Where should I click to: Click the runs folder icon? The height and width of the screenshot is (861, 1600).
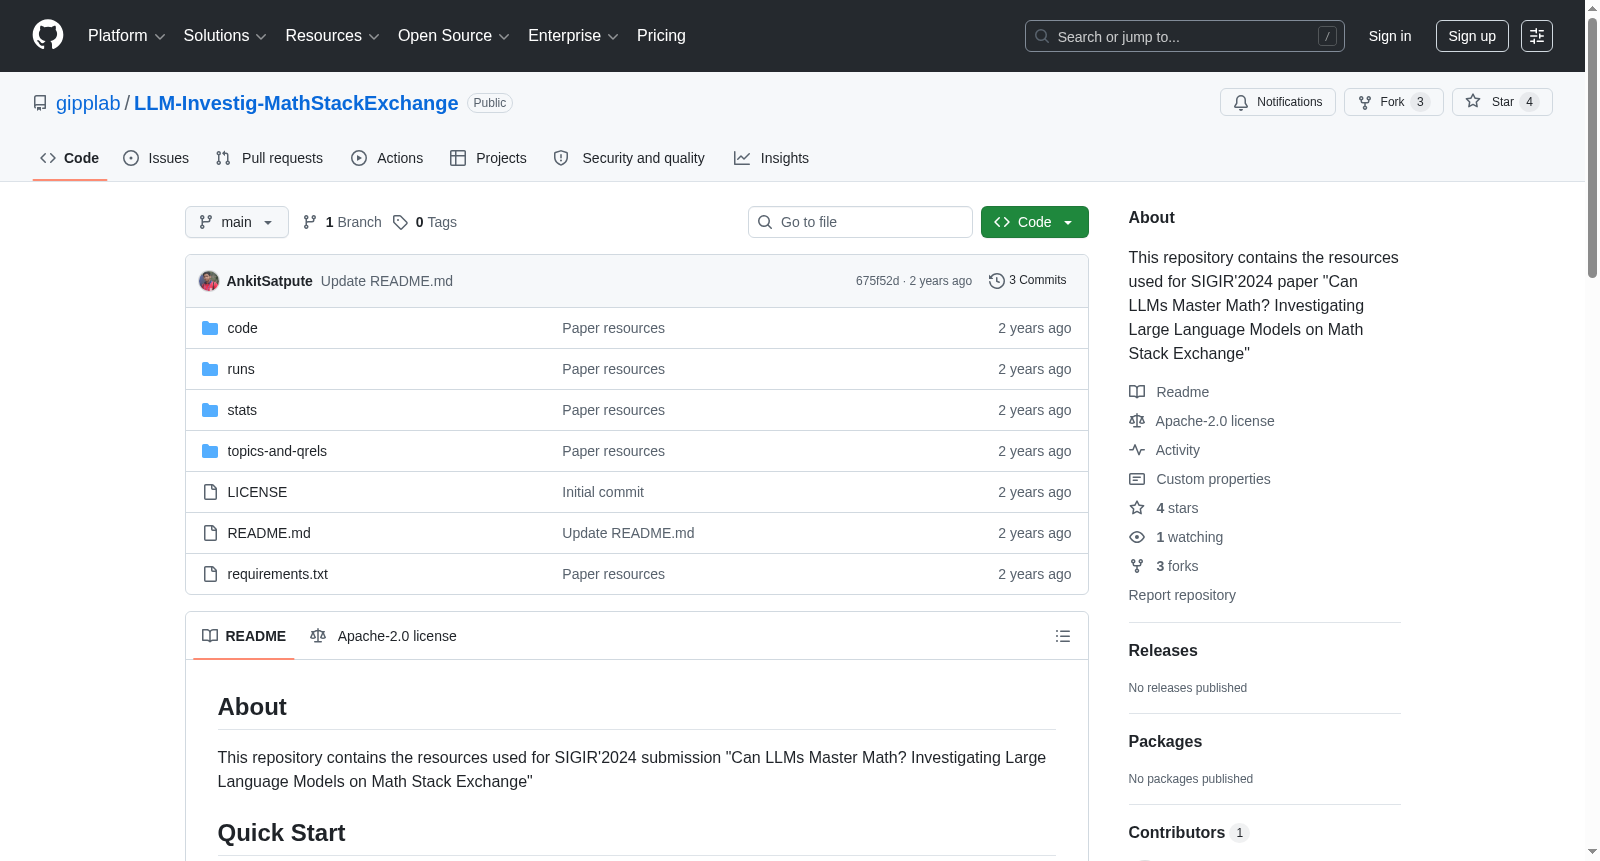(210, 369)
